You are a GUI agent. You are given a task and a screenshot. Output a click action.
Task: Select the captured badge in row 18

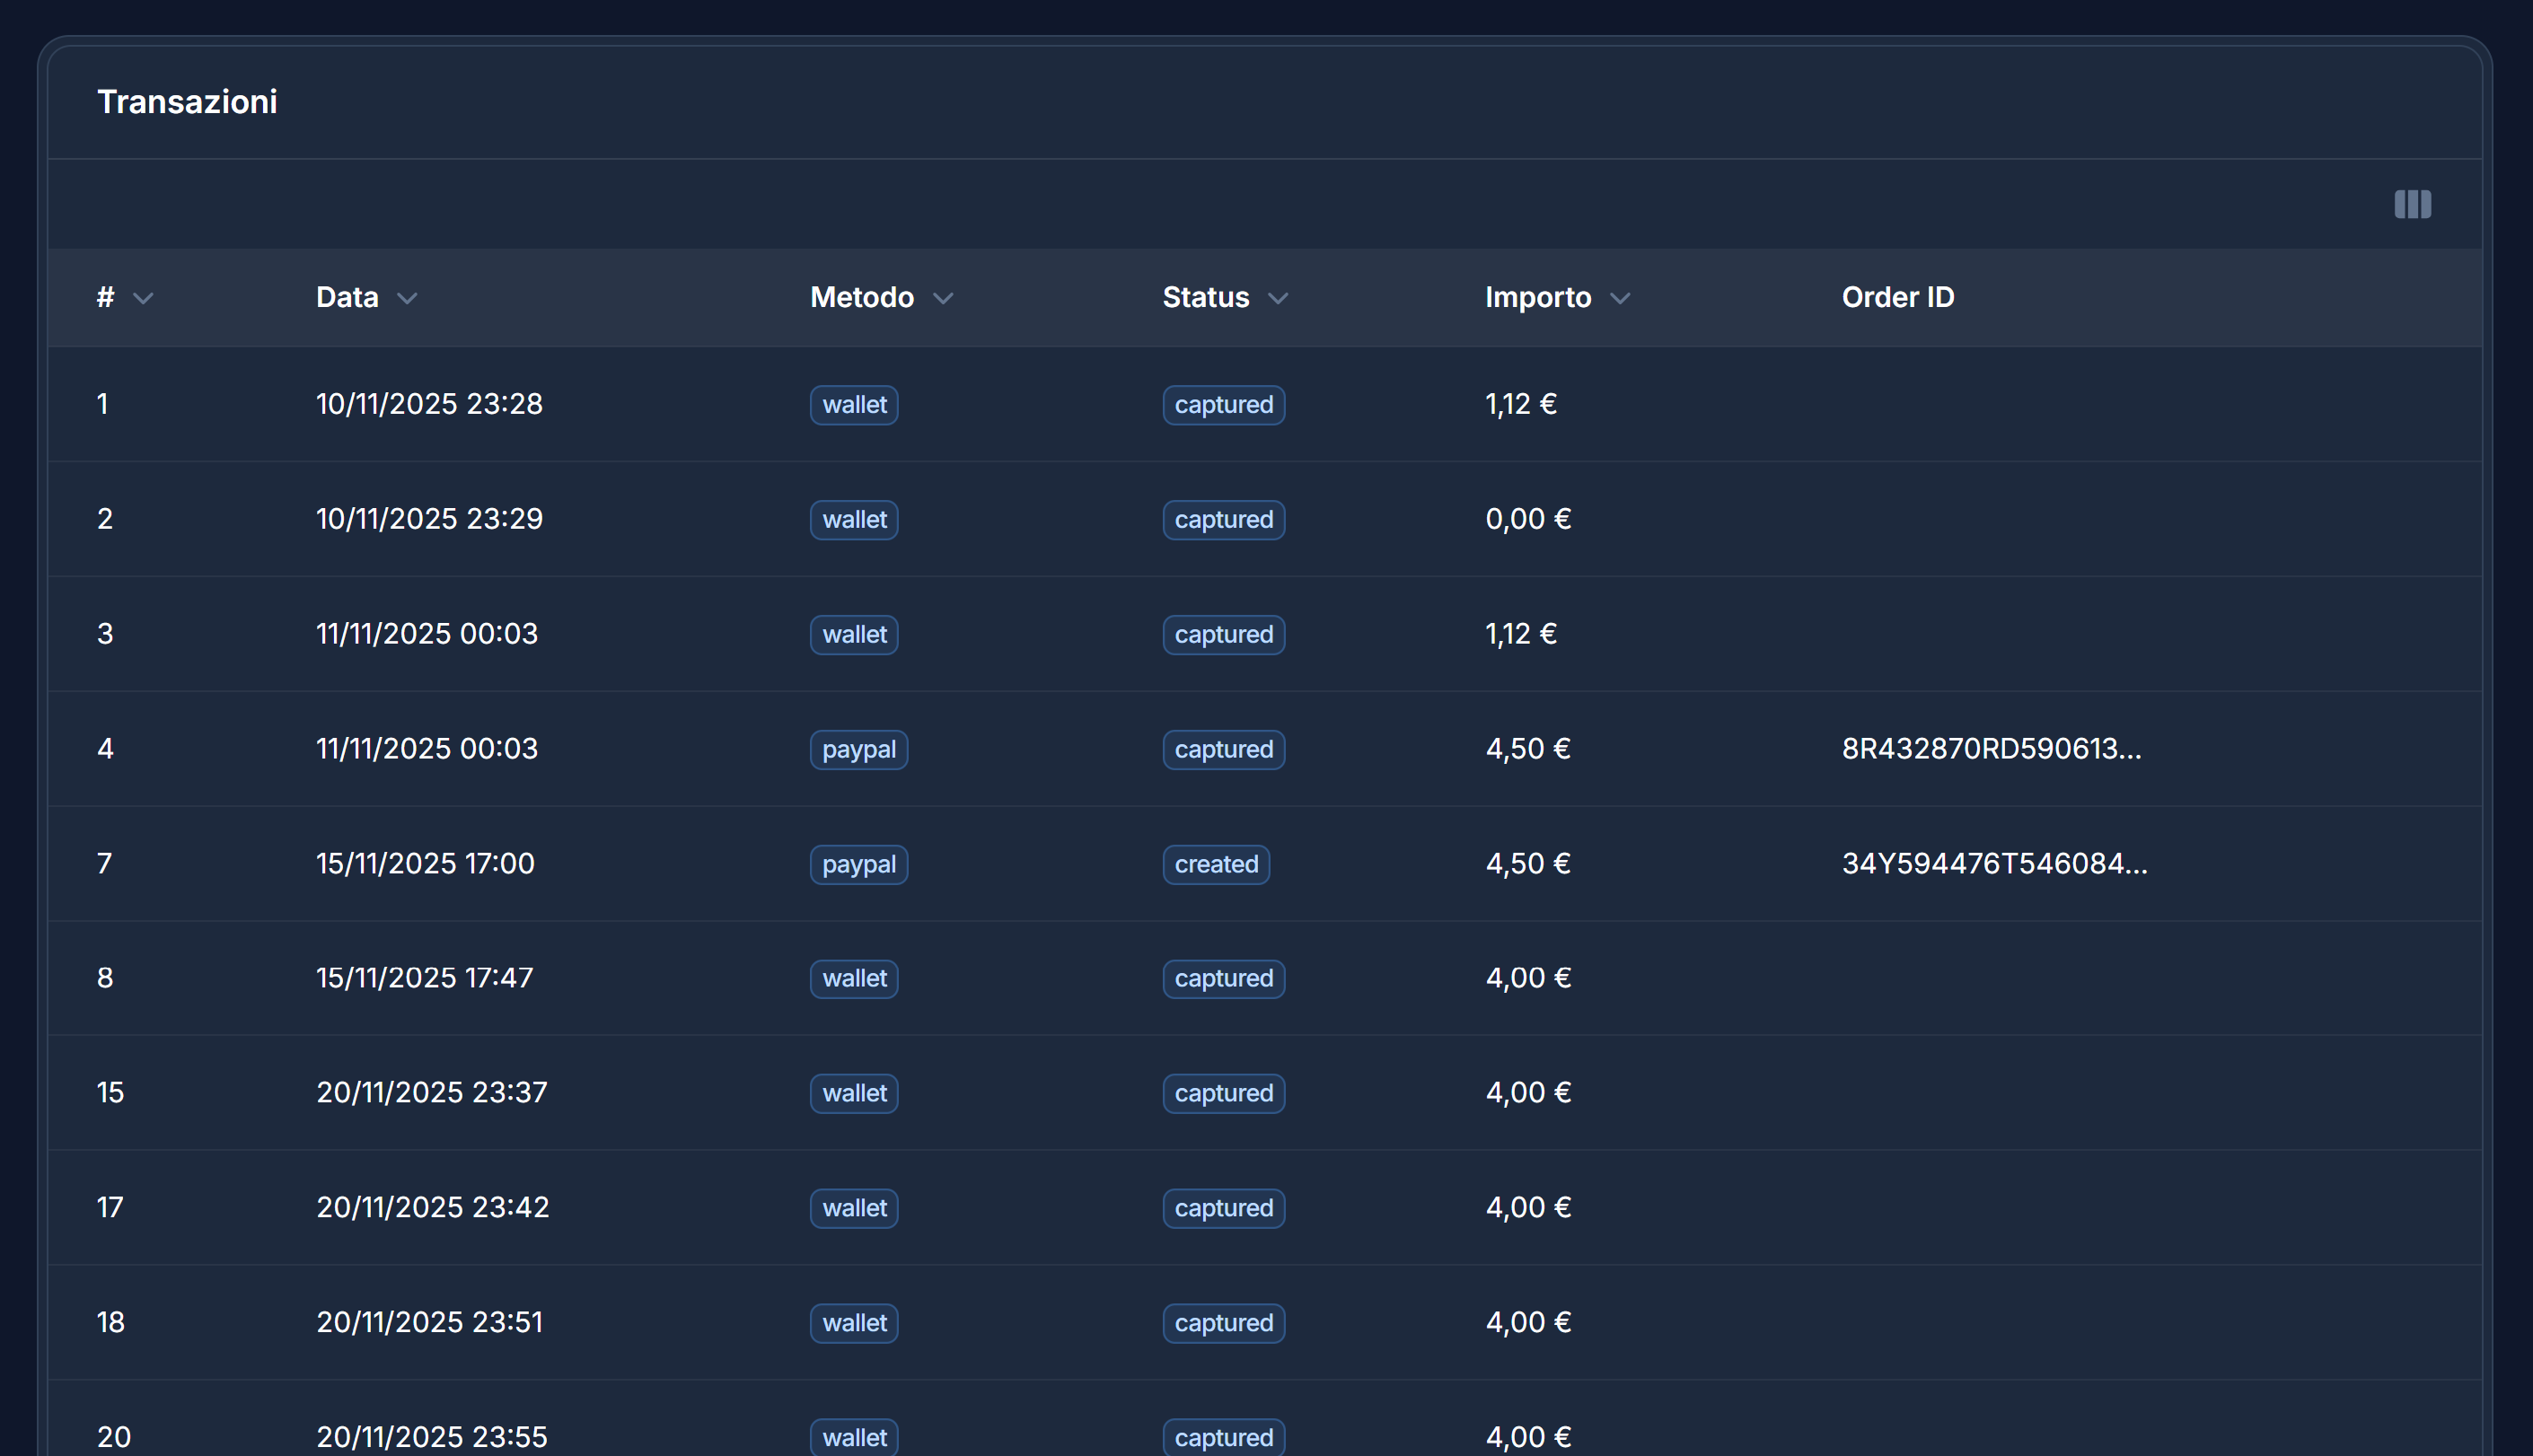pyautogui.click(x=1223, y=1322)
